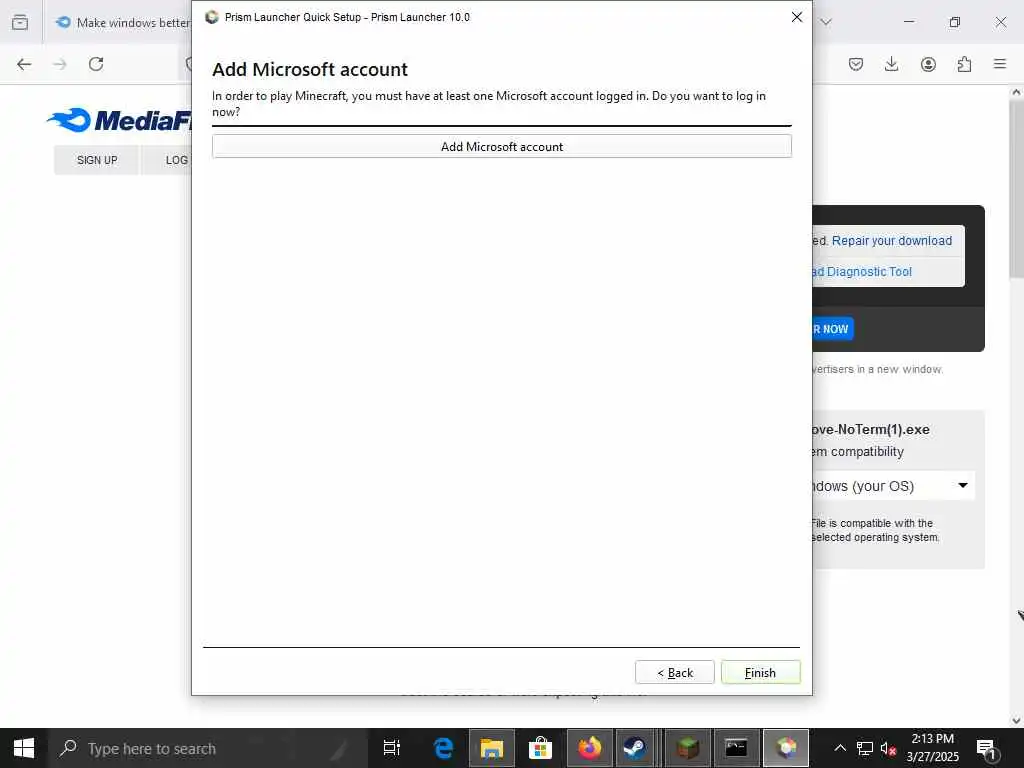Click the network icon in system tray
The image size is (1024, 768).
coord(865,748)
